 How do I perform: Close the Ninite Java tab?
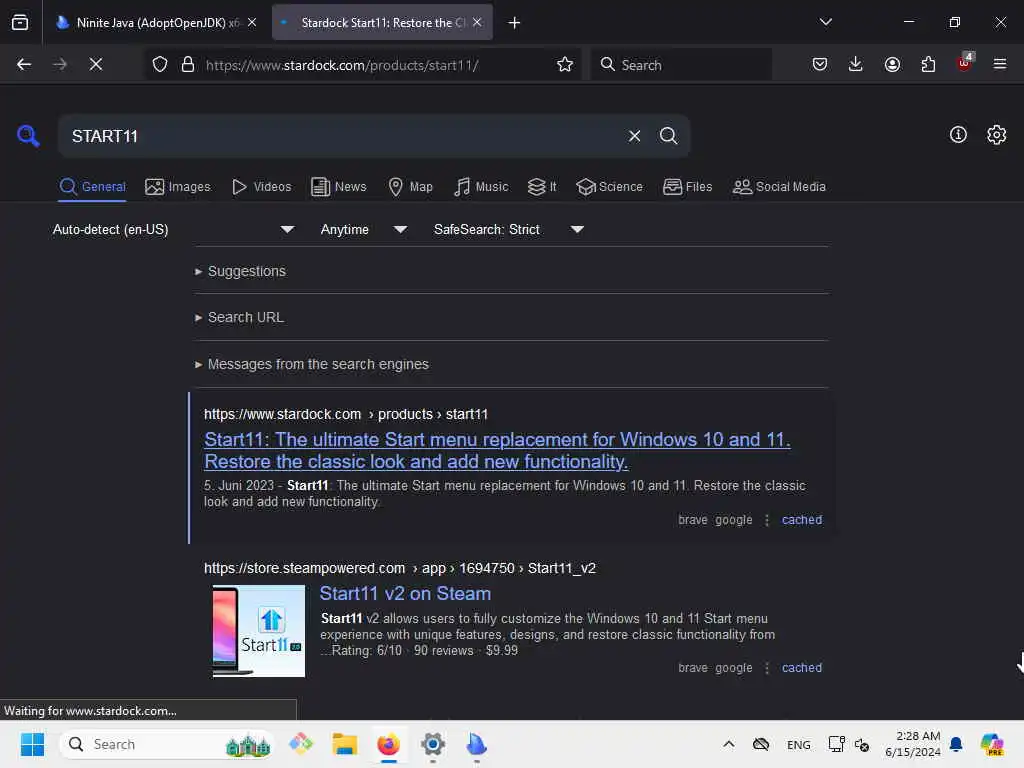pyautogui.click(x=252, y=22)
